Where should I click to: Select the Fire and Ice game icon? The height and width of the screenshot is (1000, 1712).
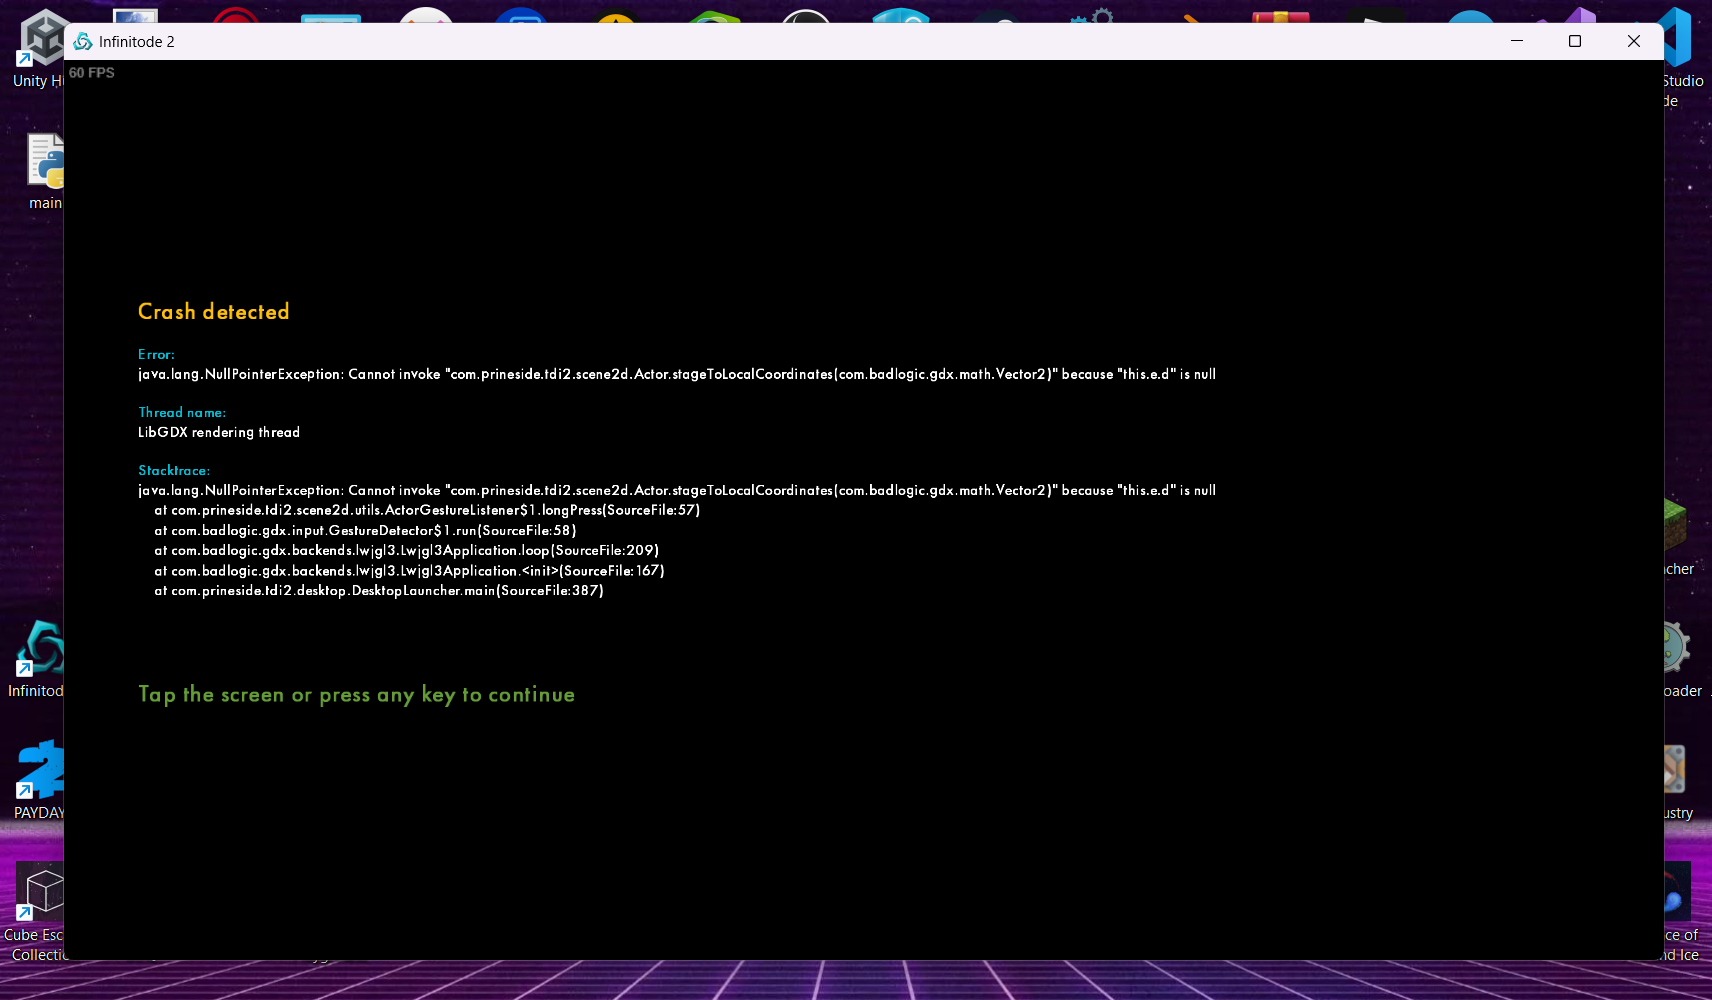tap(1678, 895)
